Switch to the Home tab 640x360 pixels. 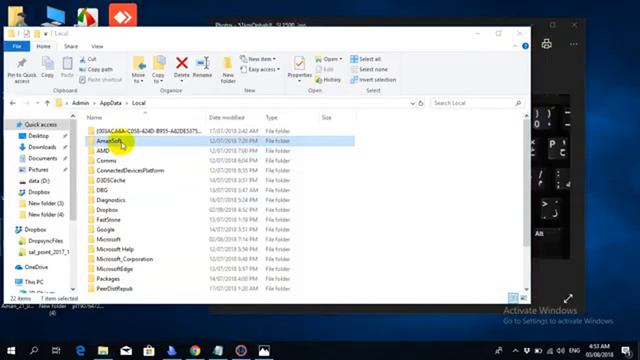pos(43,46)
